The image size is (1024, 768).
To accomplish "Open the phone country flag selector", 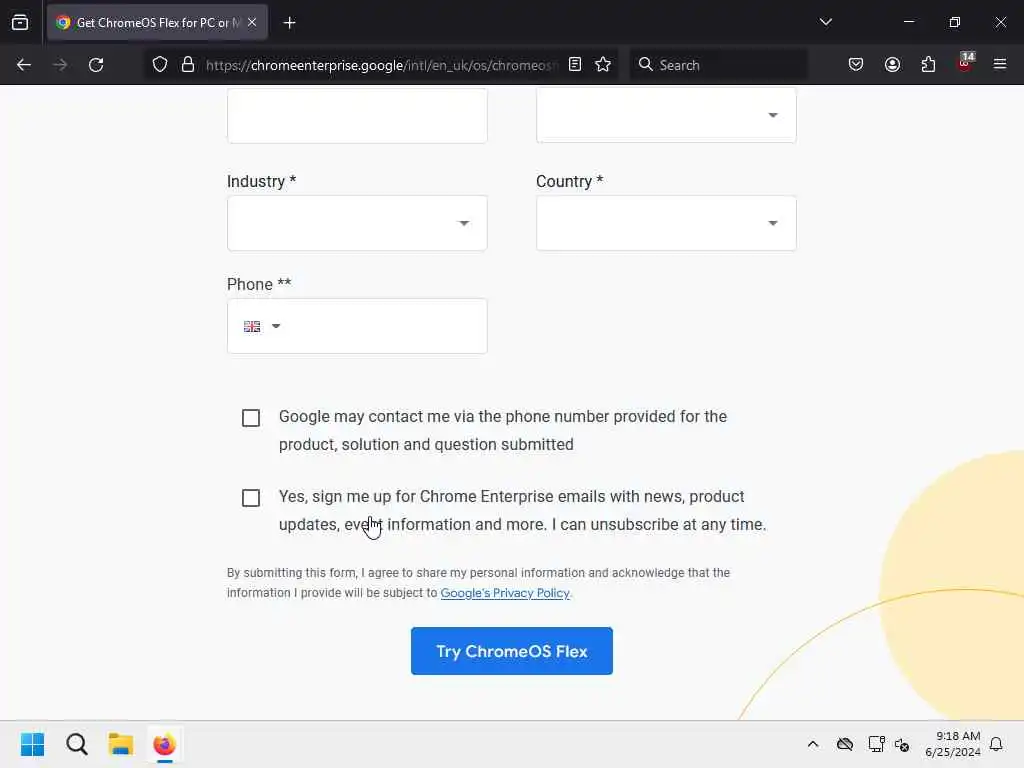I will (x=262, y=326).
